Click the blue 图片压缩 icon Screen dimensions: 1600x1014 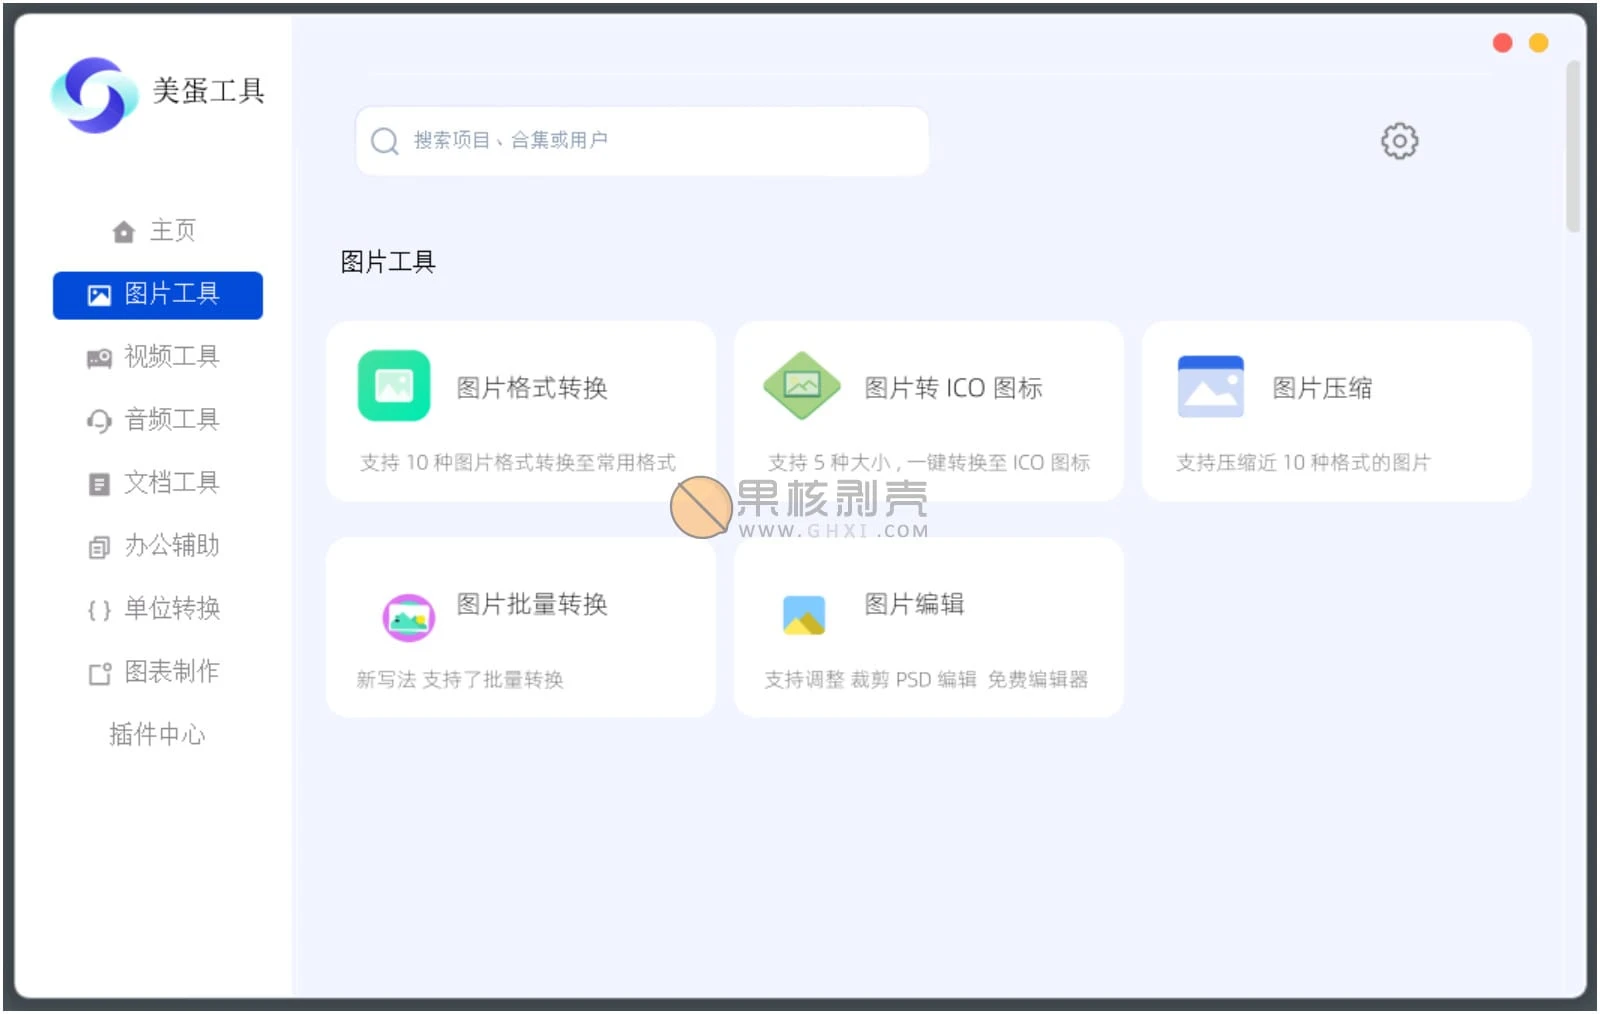1210,386
